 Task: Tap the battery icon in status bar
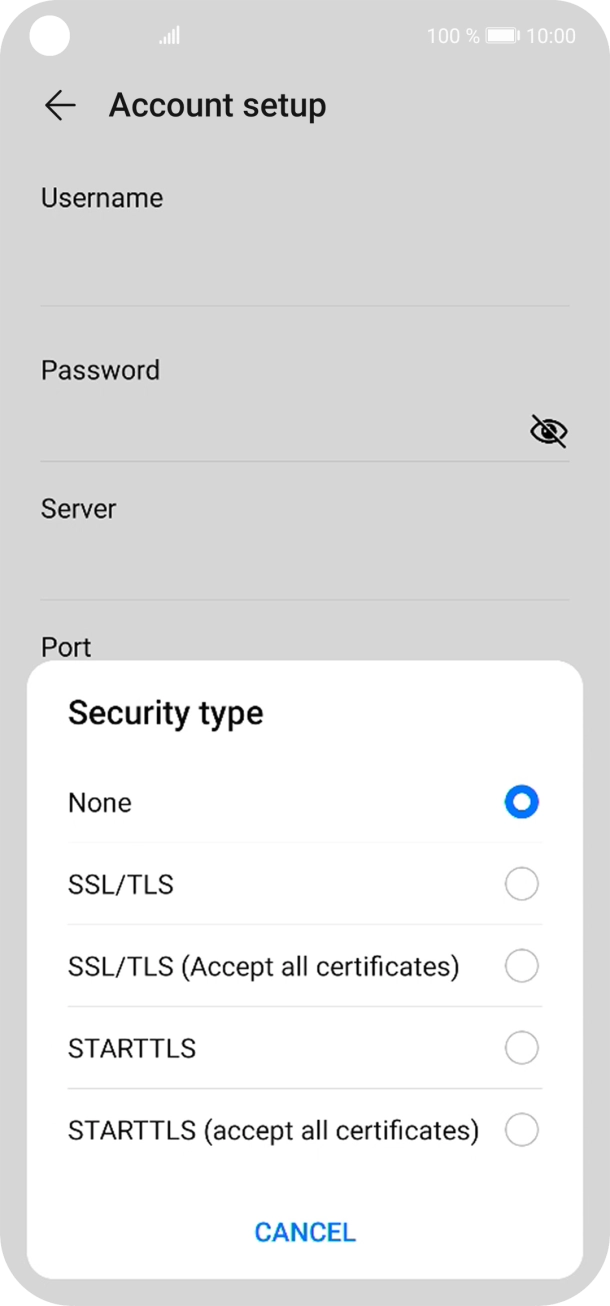(x=503, y=36)
